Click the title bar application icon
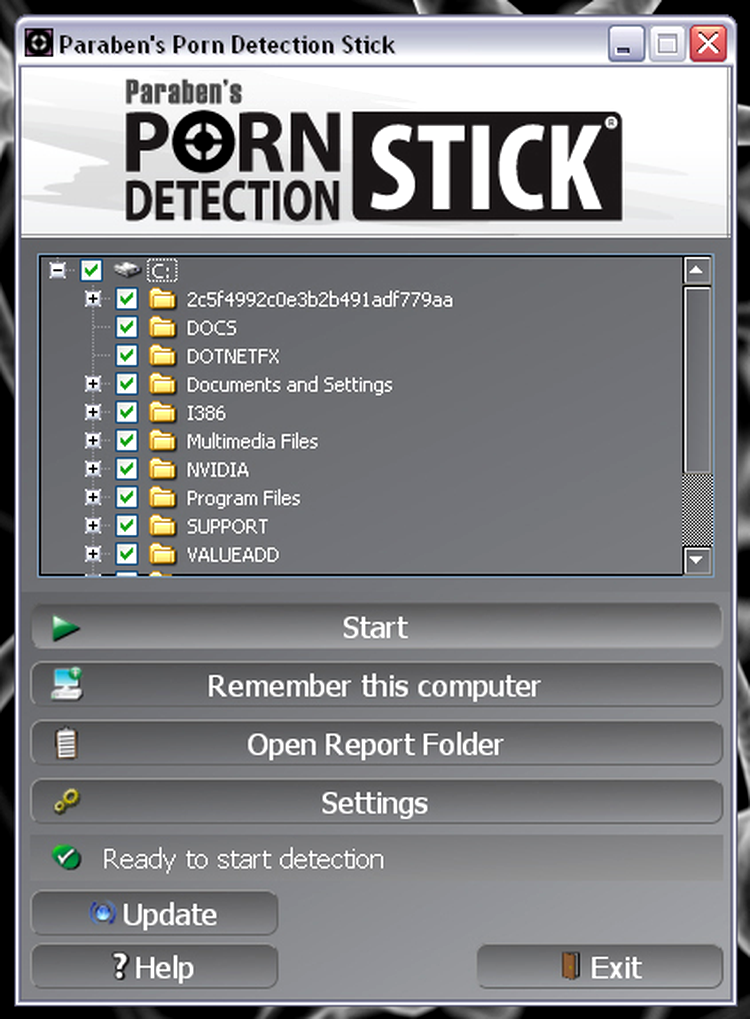750x1019 pixels. (x=38, y=43)
